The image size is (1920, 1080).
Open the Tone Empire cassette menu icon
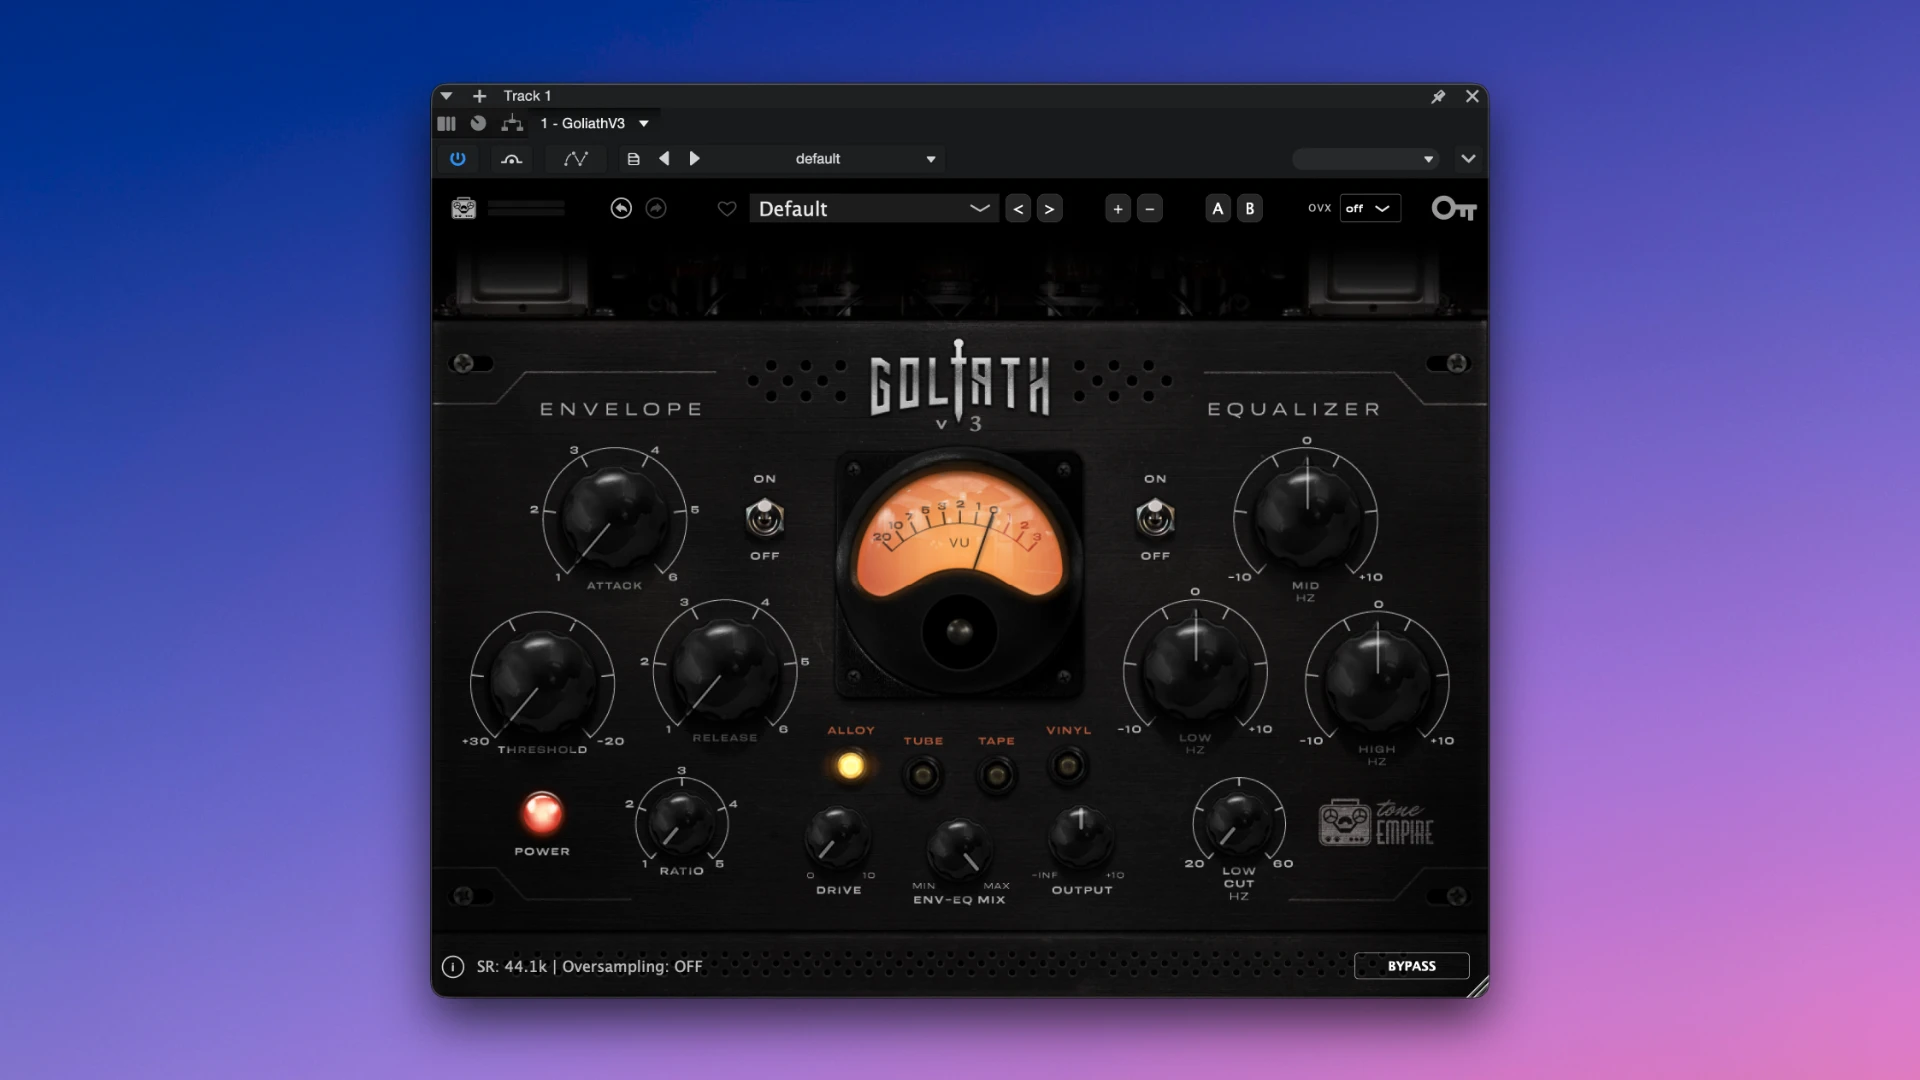tap(463, 208)
